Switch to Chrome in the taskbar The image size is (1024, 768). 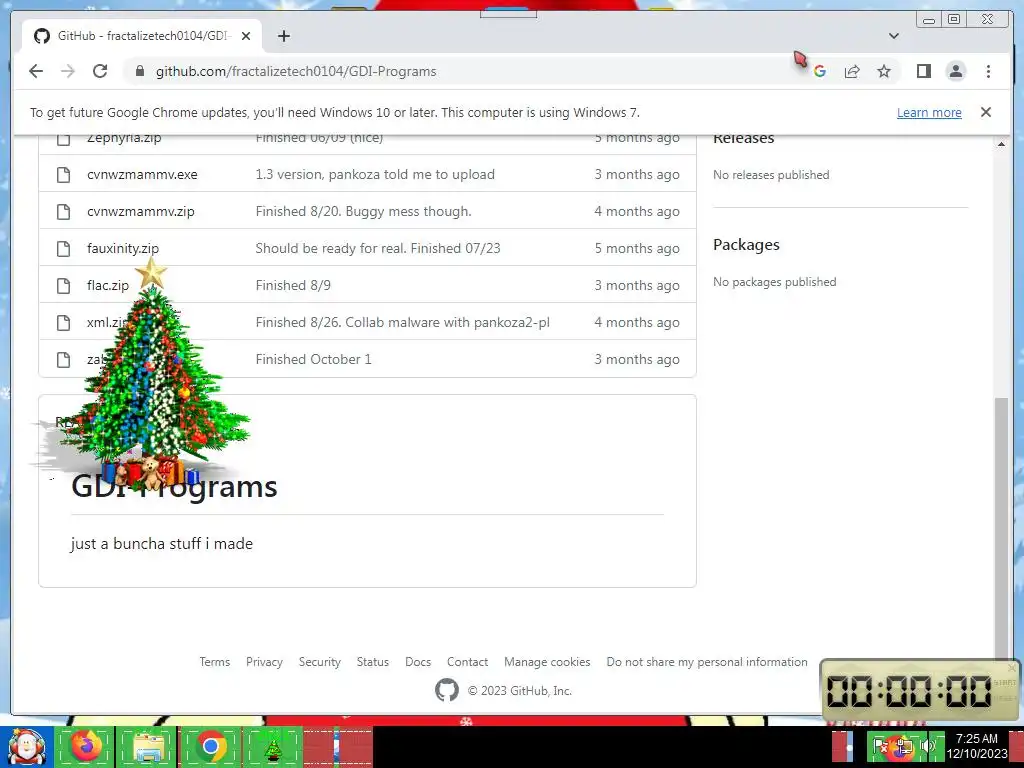[210, 746]
